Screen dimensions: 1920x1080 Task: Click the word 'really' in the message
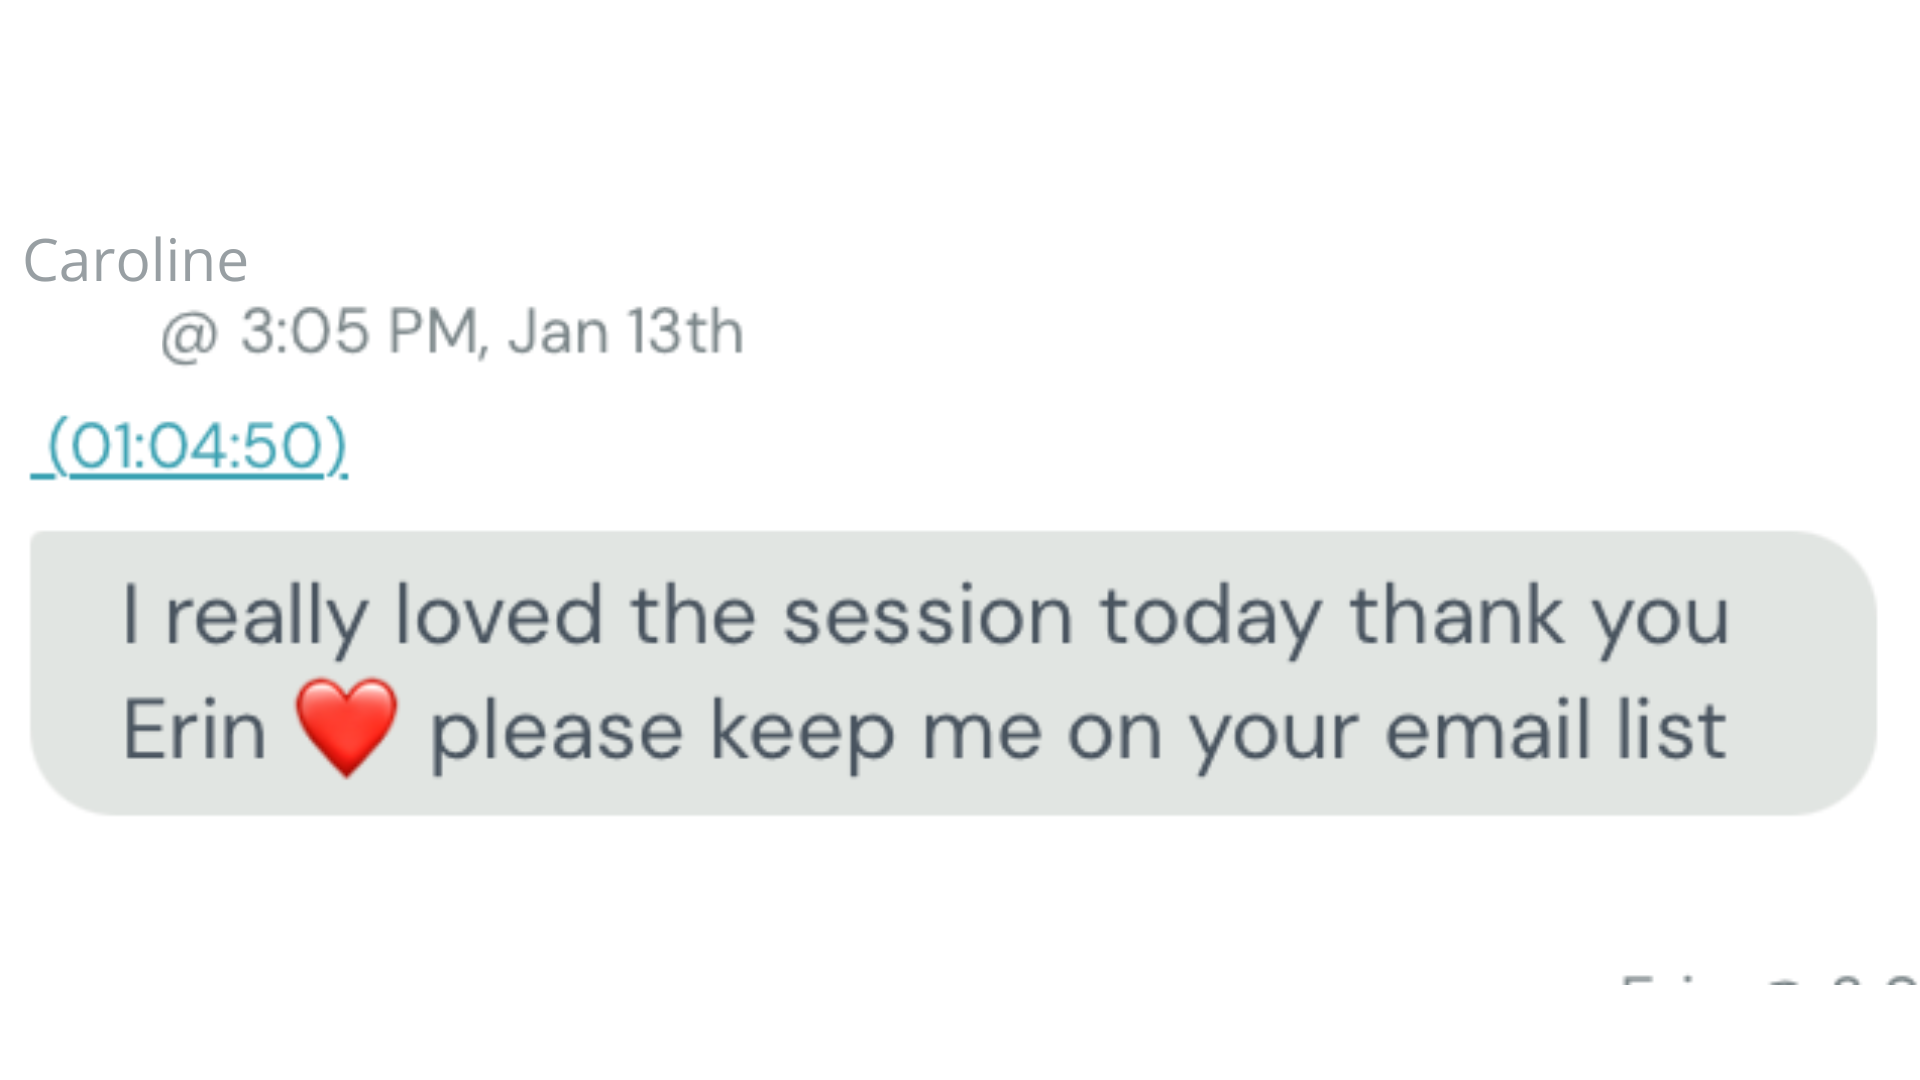(266, 616)
